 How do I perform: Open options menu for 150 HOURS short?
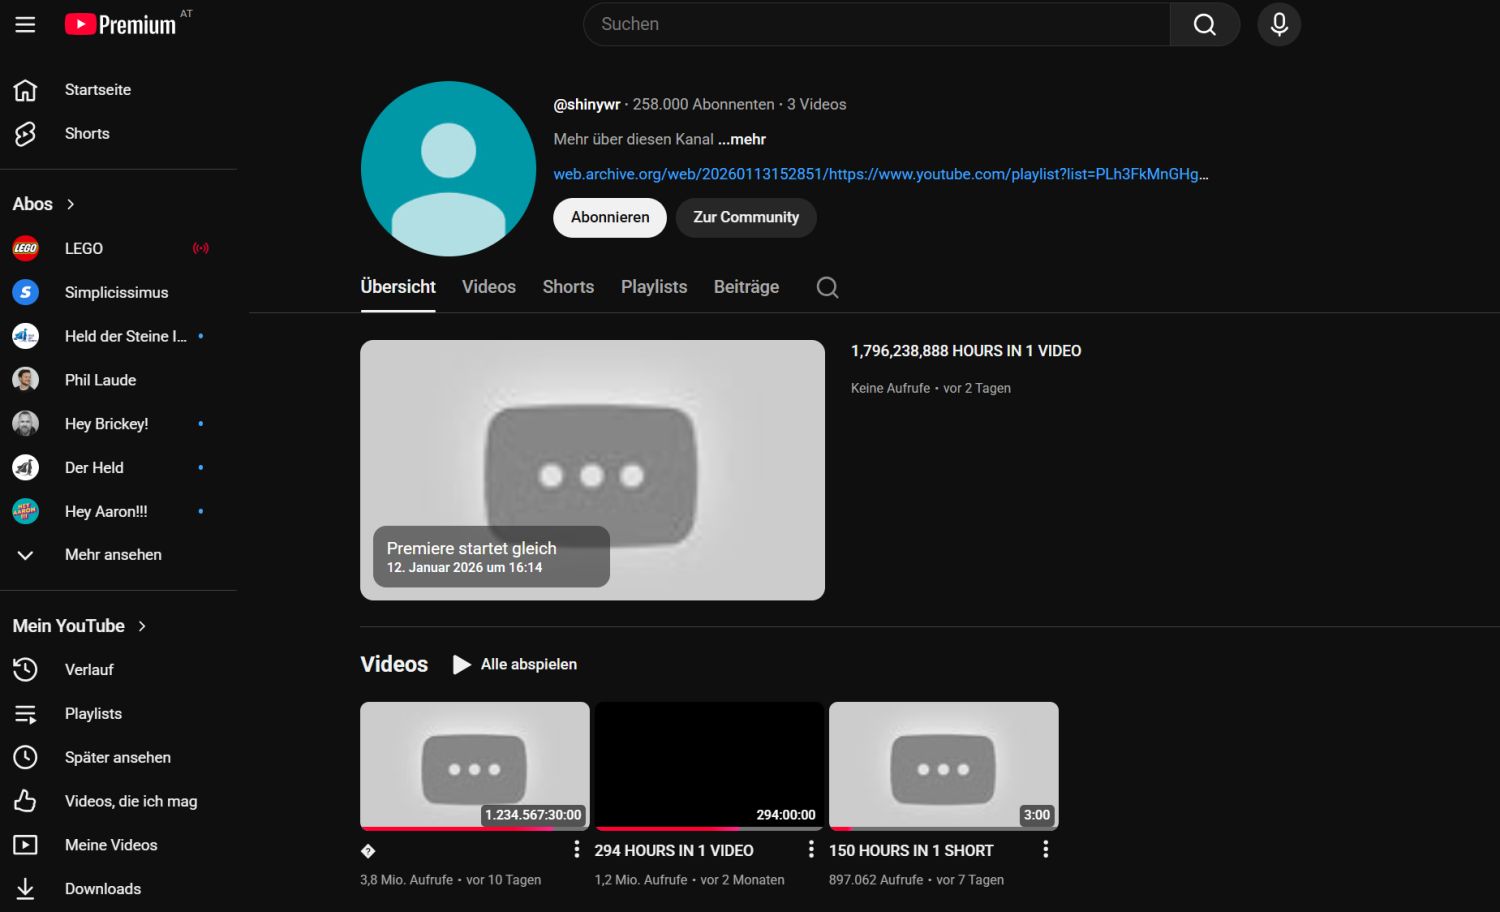(1045, 850)
